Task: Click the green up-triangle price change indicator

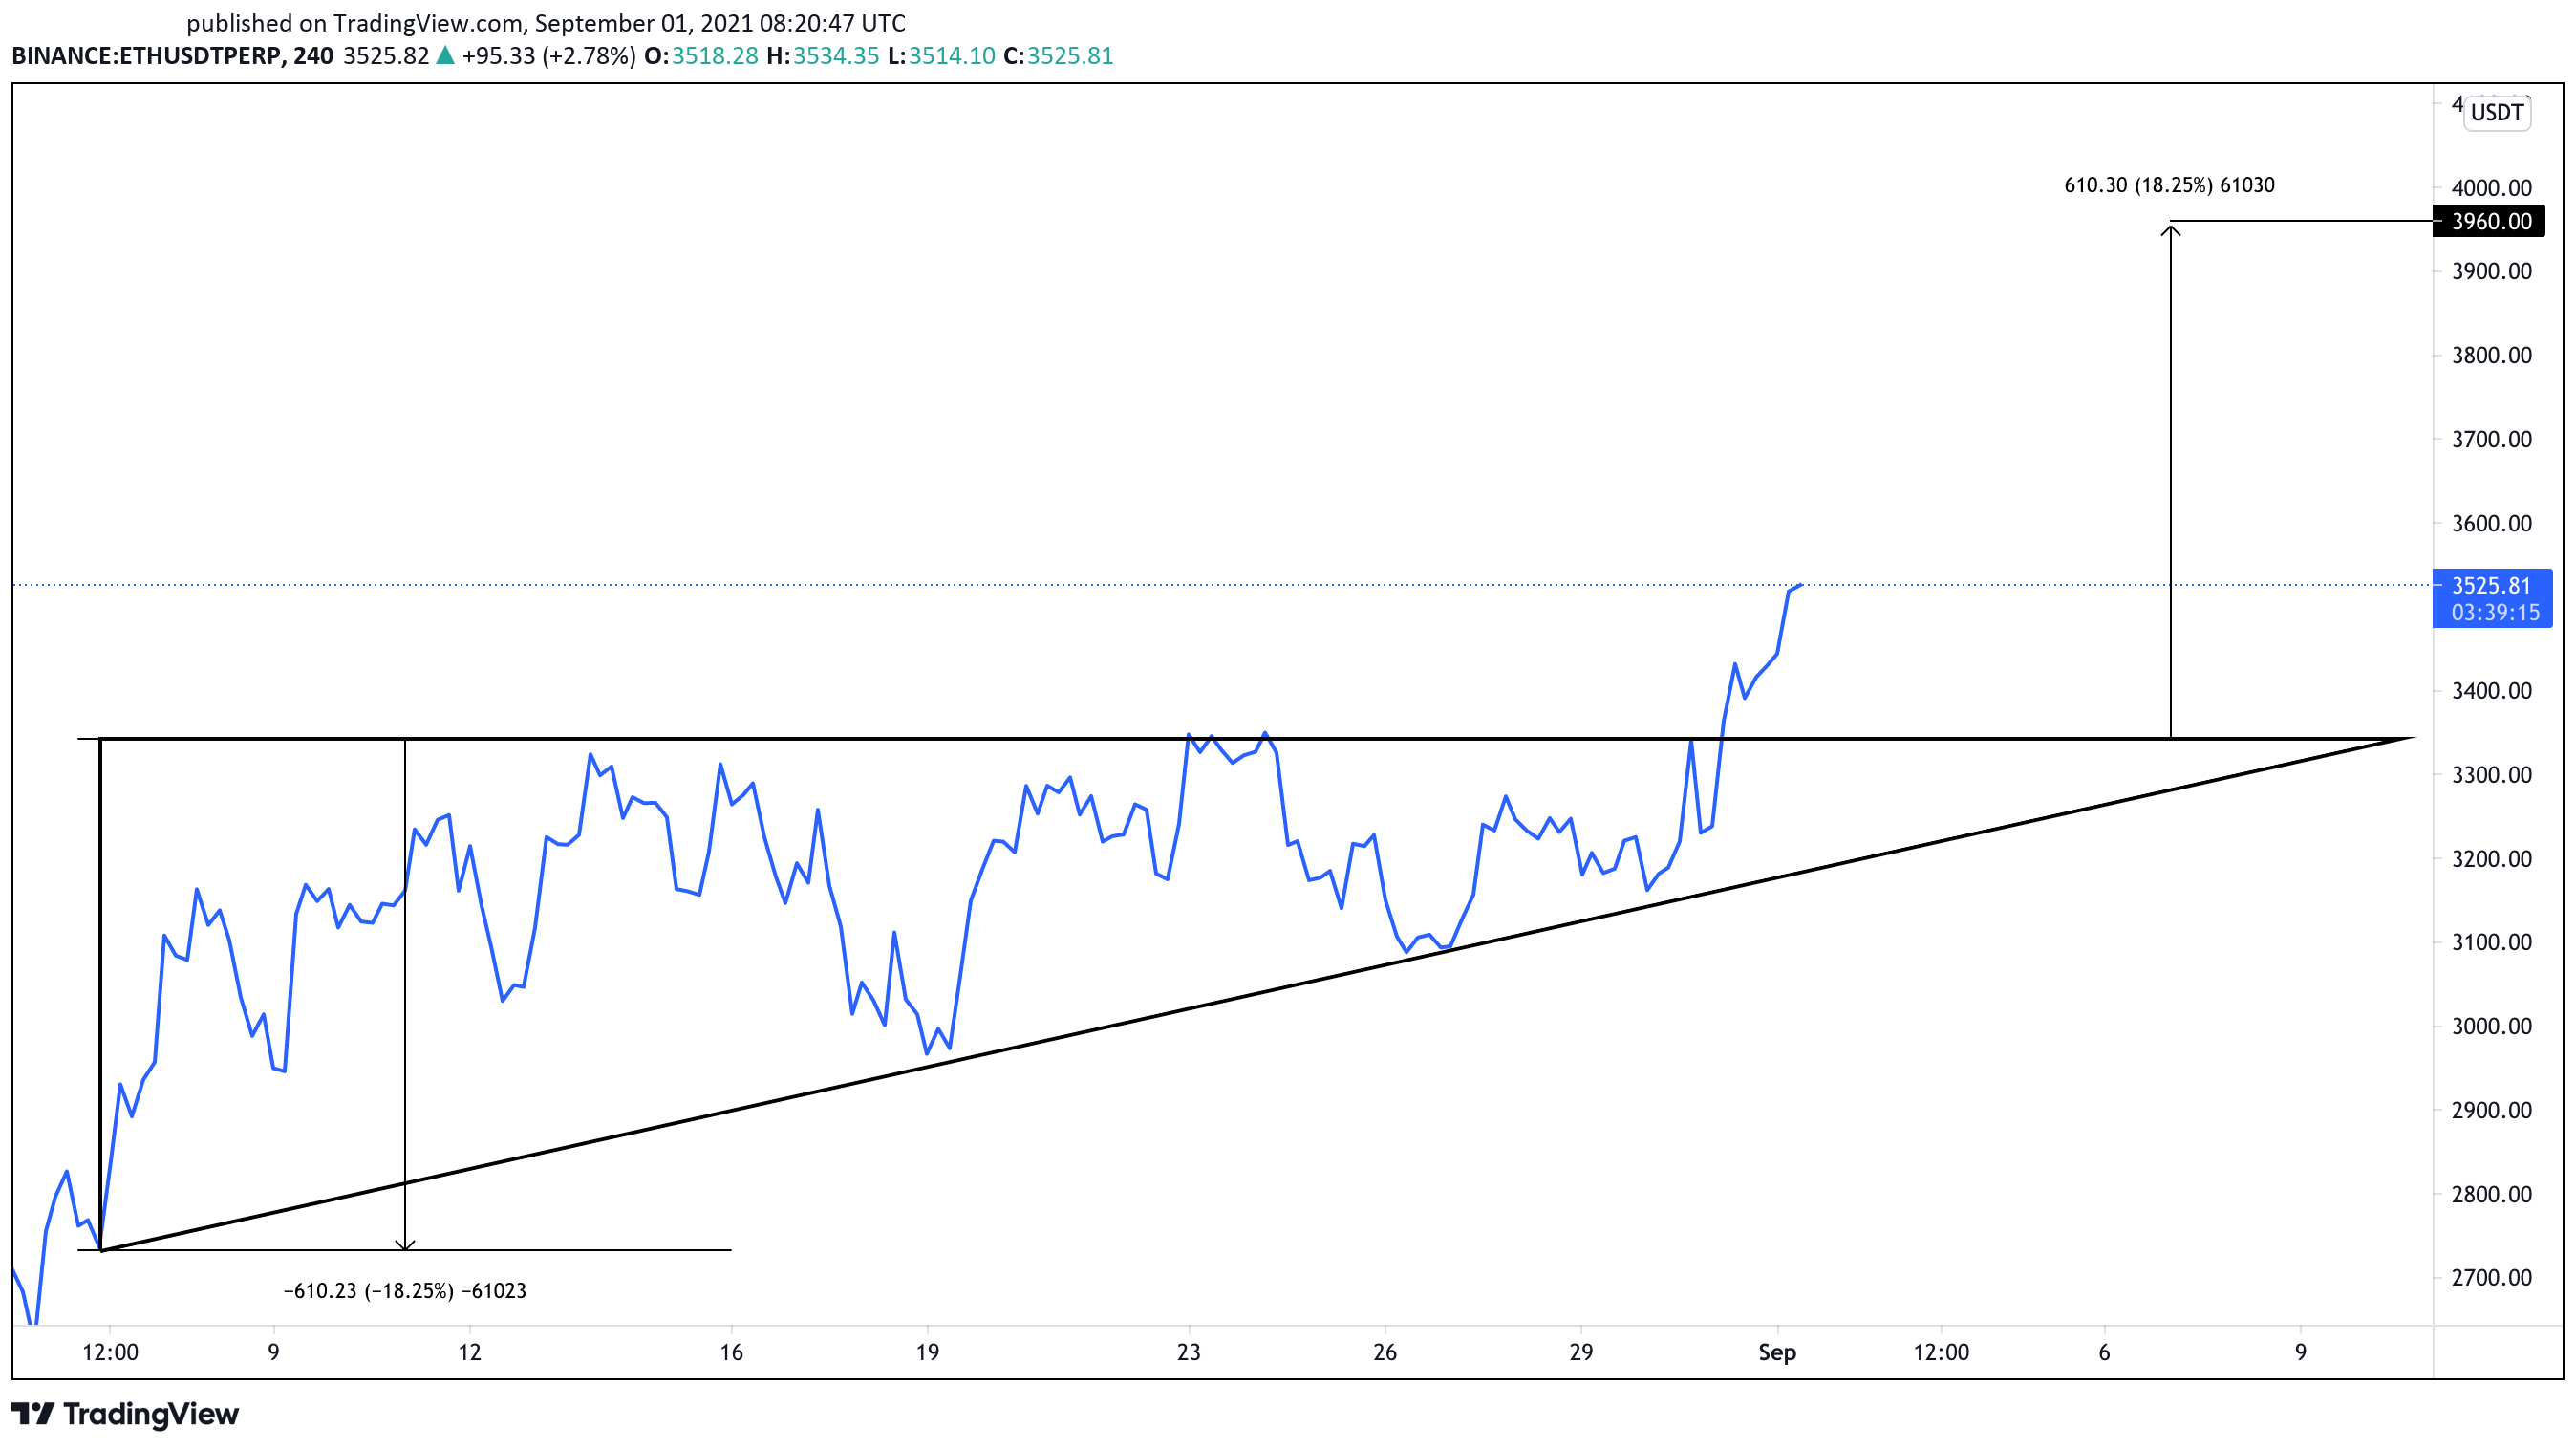Action: tap(445, 56)
